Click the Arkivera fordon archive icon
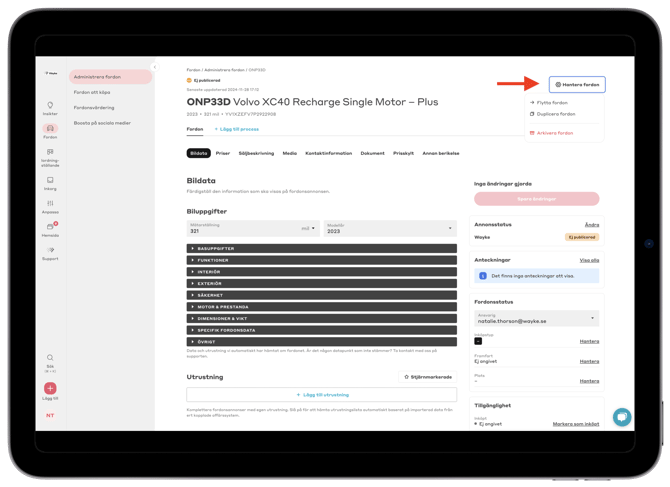 (532, 133)
